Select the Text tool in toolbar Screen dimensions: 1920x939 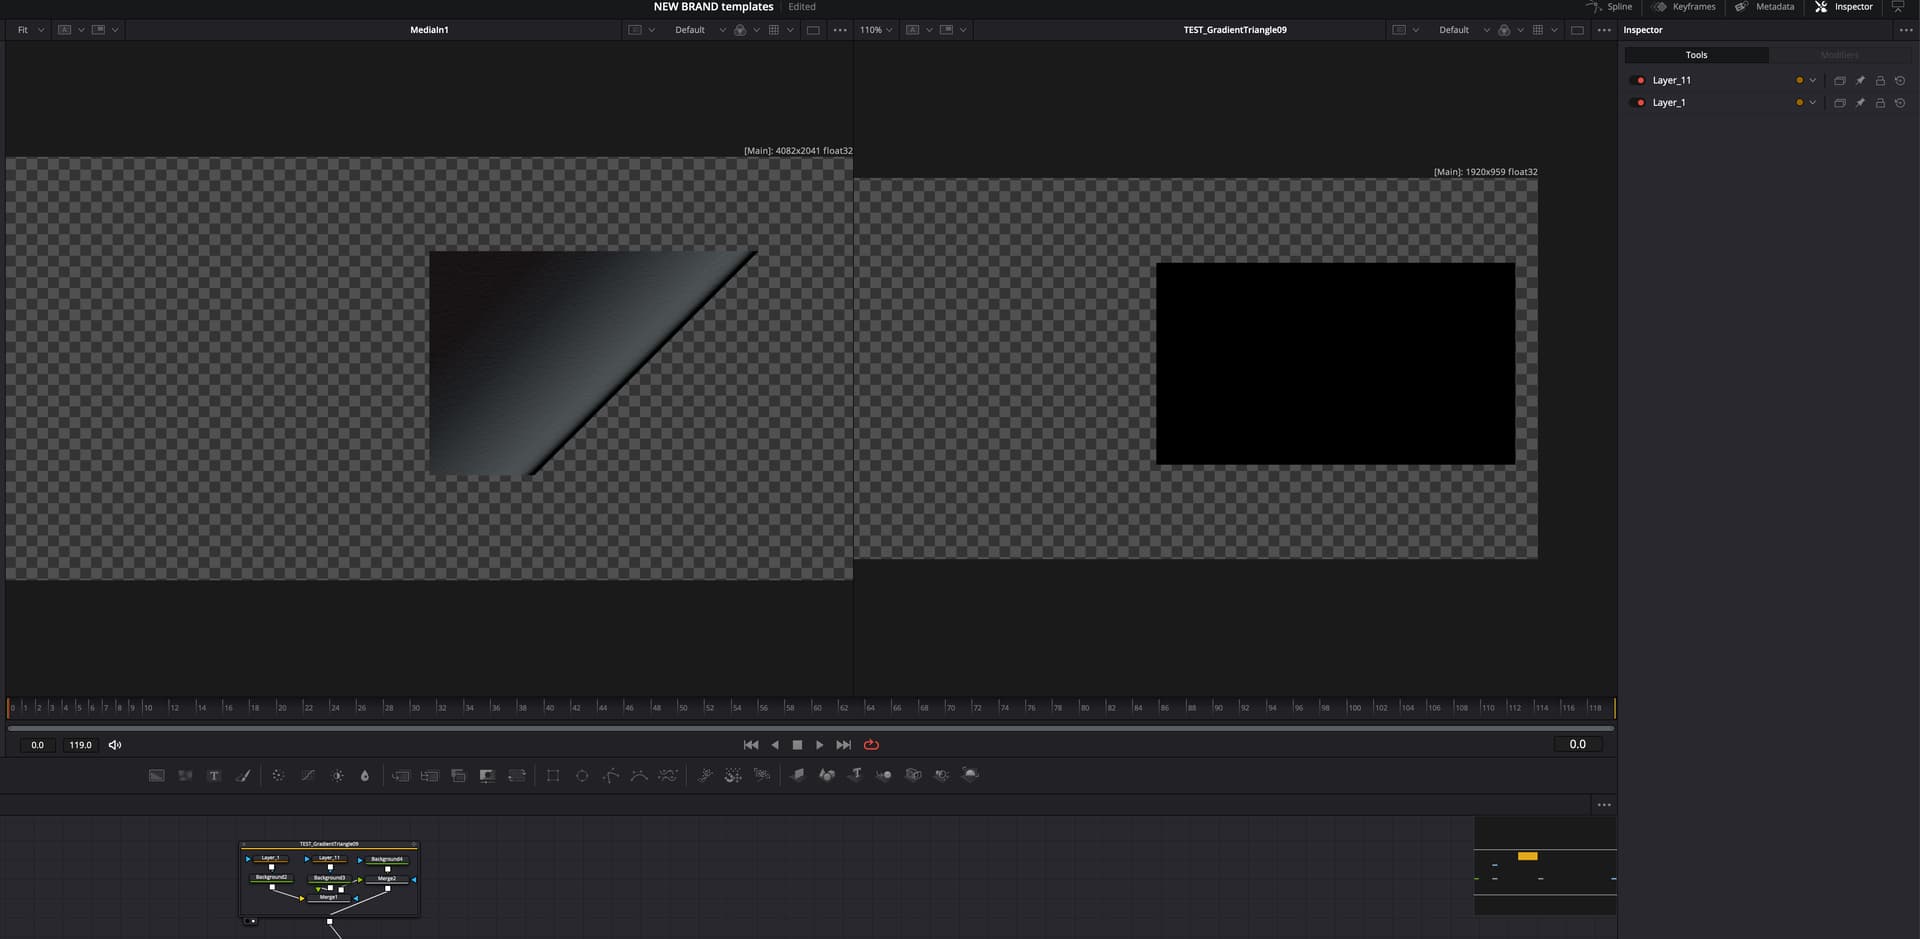[x=214, y=776]
